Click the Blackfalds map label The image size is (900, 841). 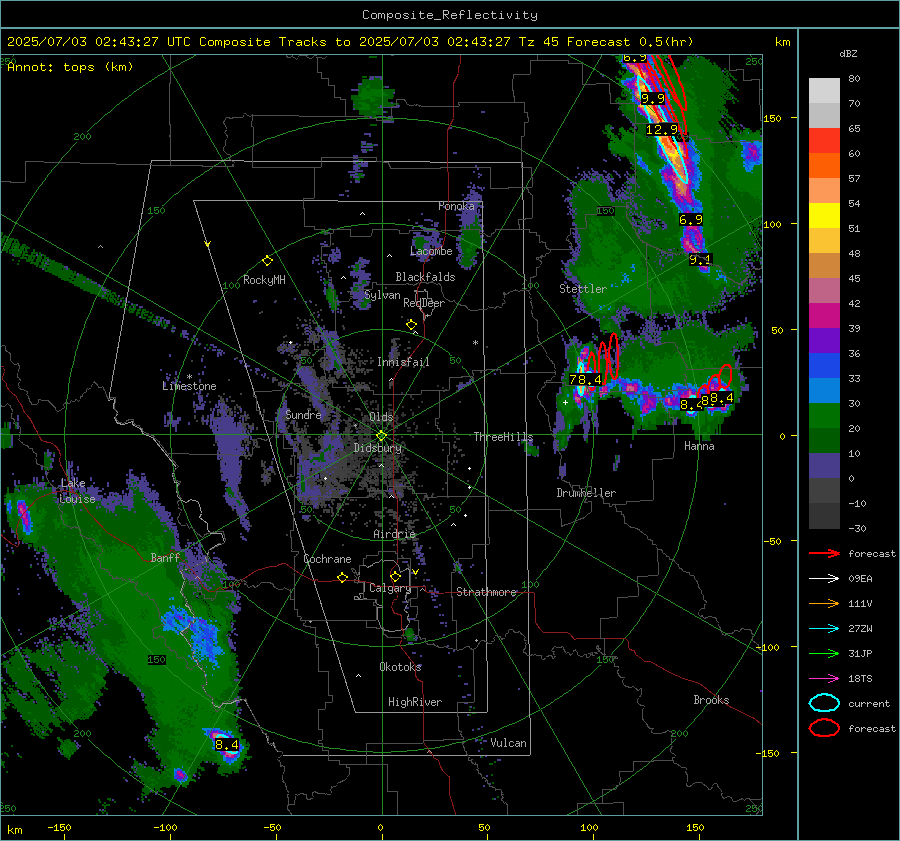click(425, 277)
